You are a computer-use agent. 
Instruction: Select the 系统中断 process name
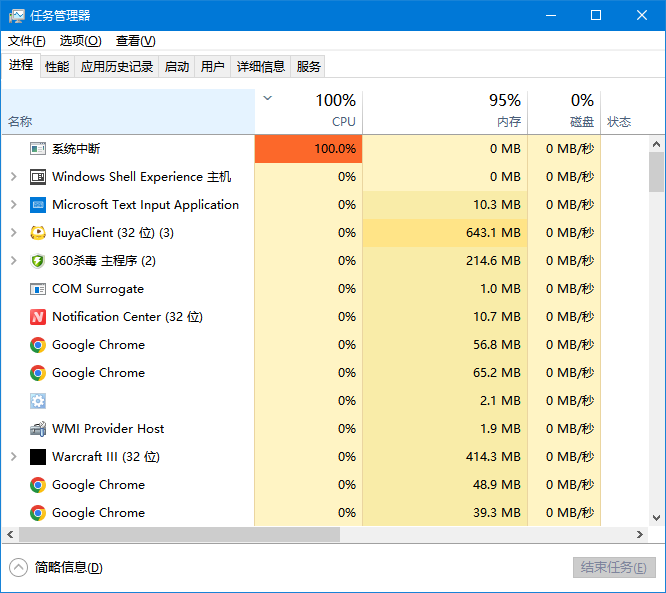(x=76, y=149)
